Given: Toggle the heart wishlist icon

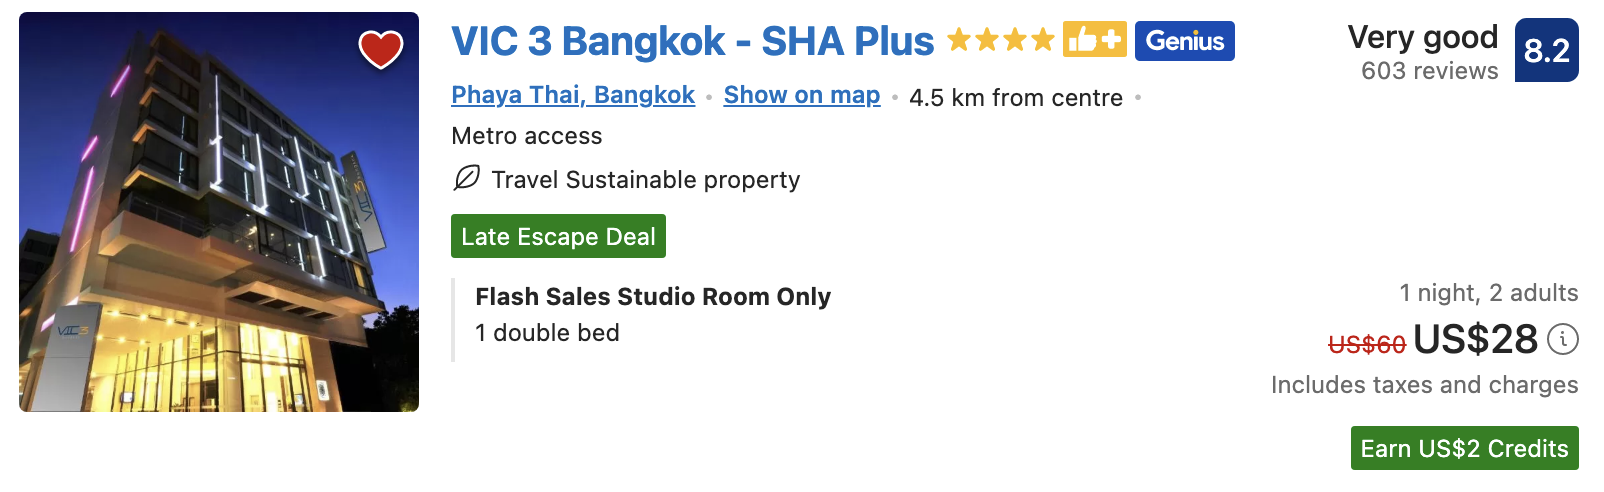Looking at the screenshot, I should [381, 49].
